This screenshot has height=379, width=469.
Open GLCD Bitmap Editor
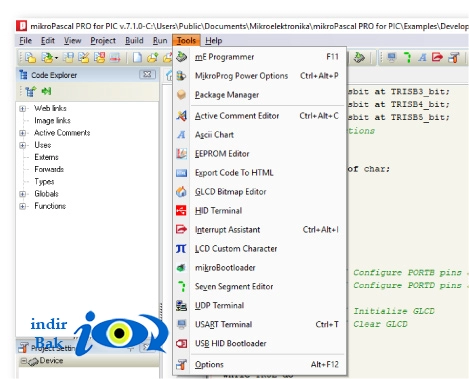coord(260,192)
